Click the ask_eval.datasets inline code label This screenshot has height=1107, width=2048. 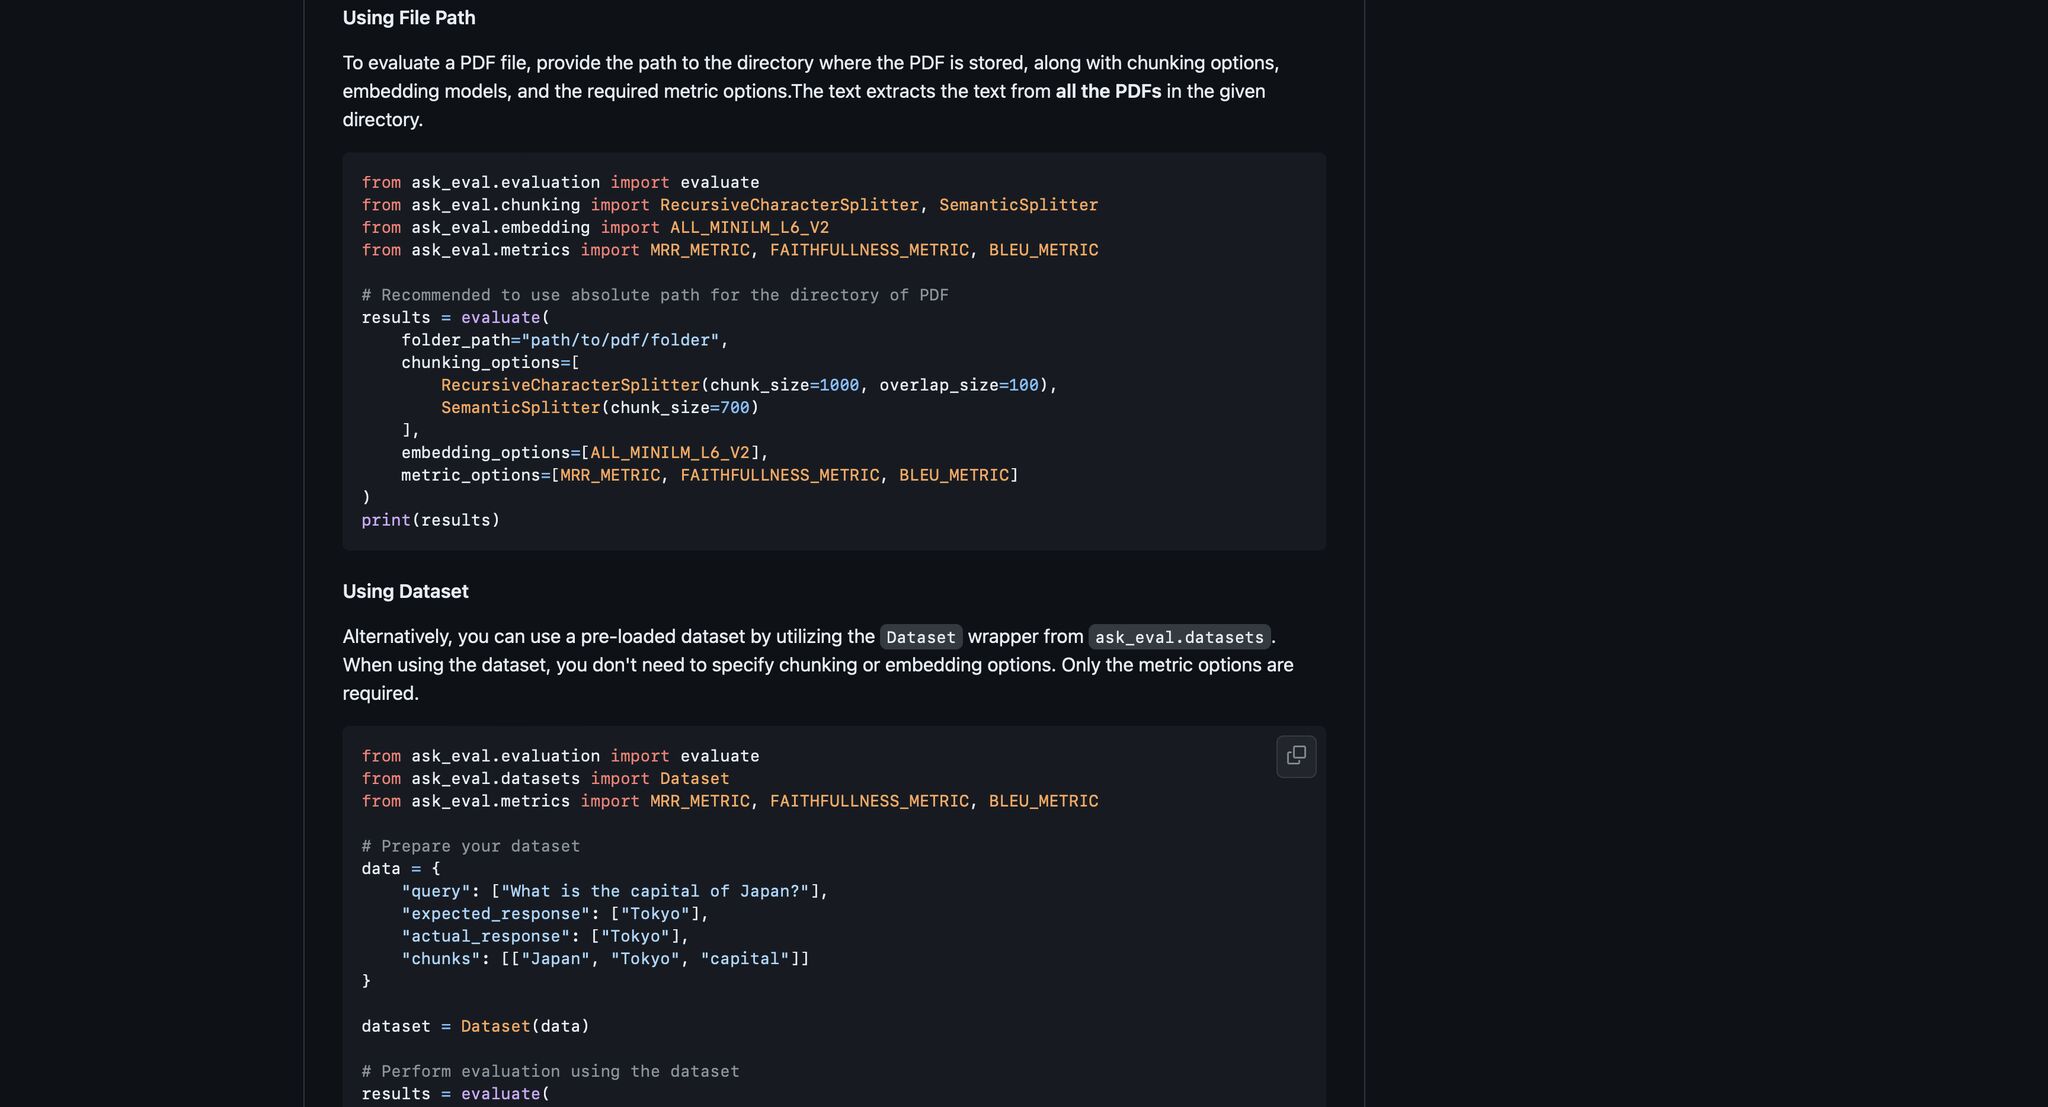click(x=1179, y=637)
